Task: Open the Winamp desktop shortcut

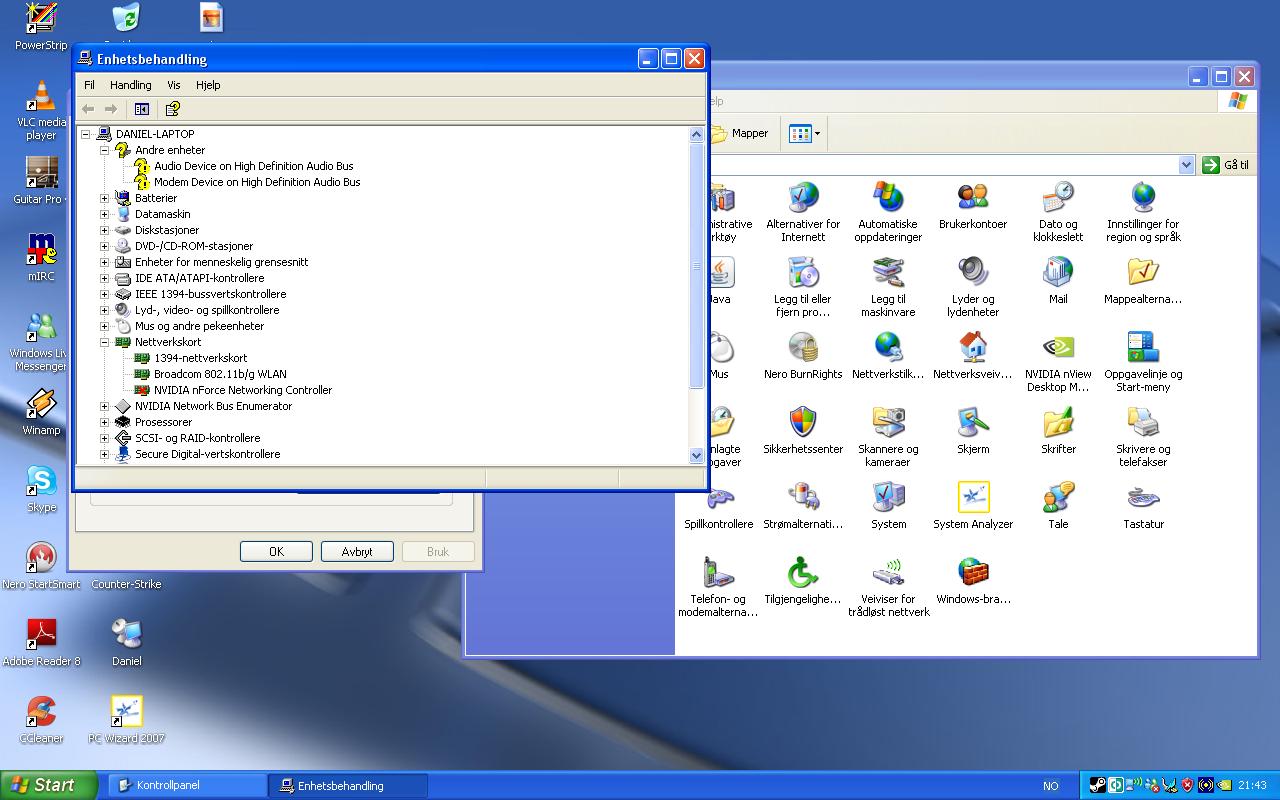Action: coord(41,405)
